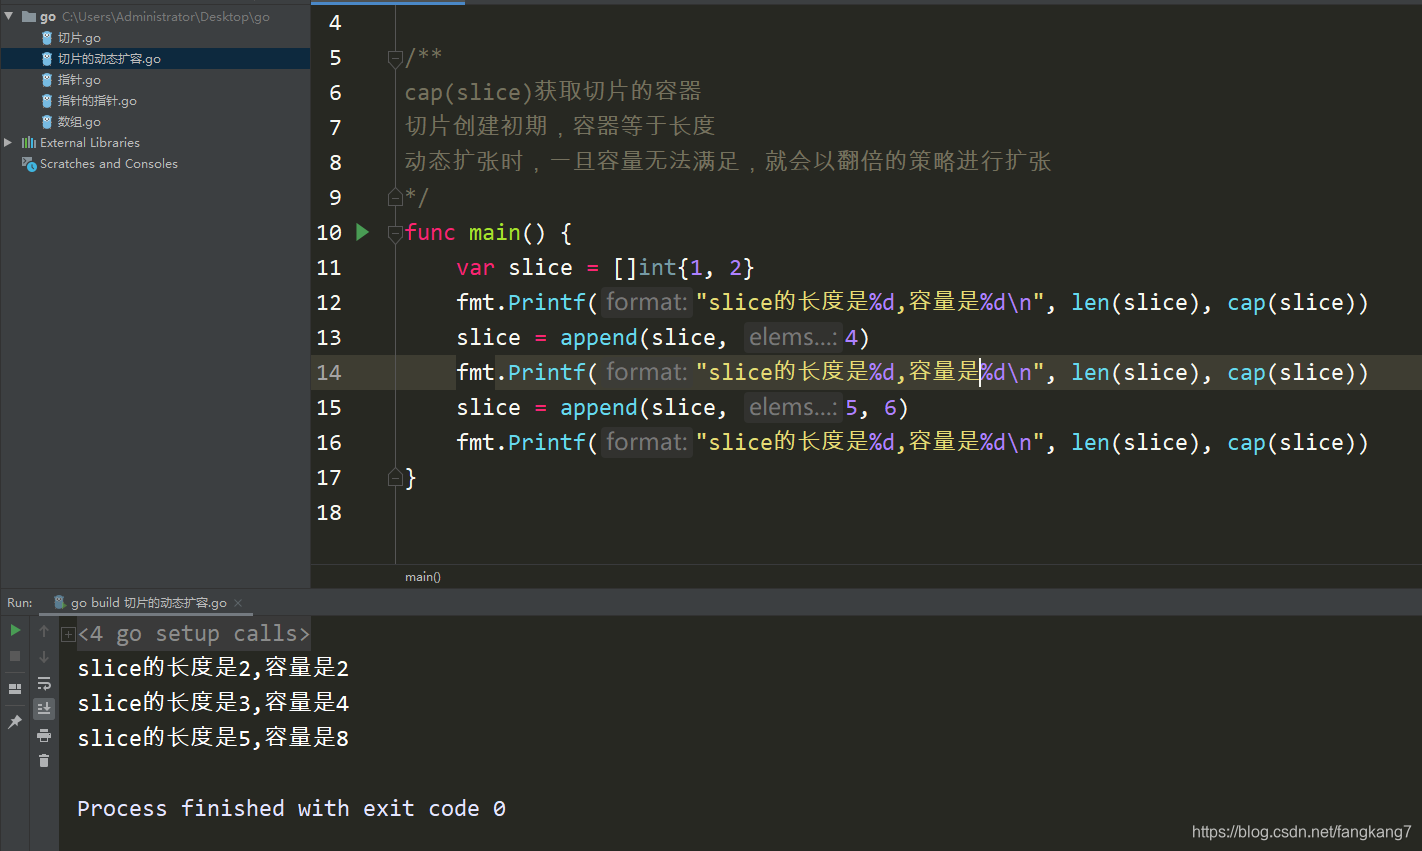
Task: Click the Restore Layout icon in Run panel
Action: click(x=15, y=688)
